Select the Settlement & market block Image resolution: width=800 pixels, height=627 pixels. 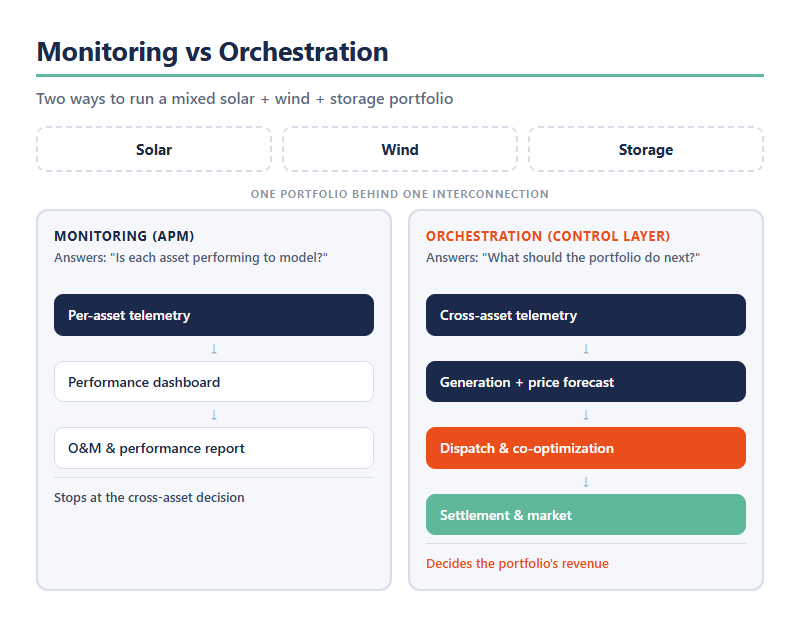[x=586, y=514]
